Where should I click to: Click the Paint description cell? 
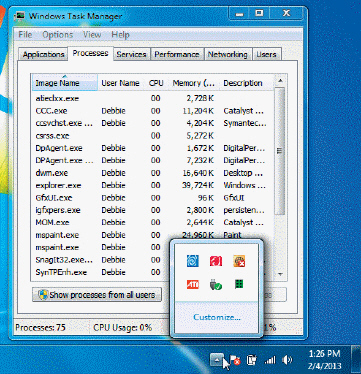pos(232,235)
